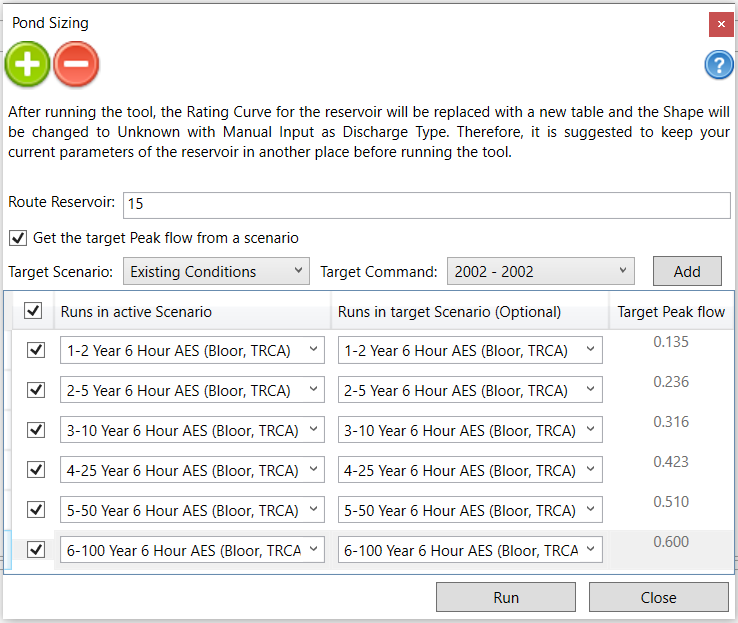Uncheck the 1-2 Year 6 Hour AES row checkbox

36,350
